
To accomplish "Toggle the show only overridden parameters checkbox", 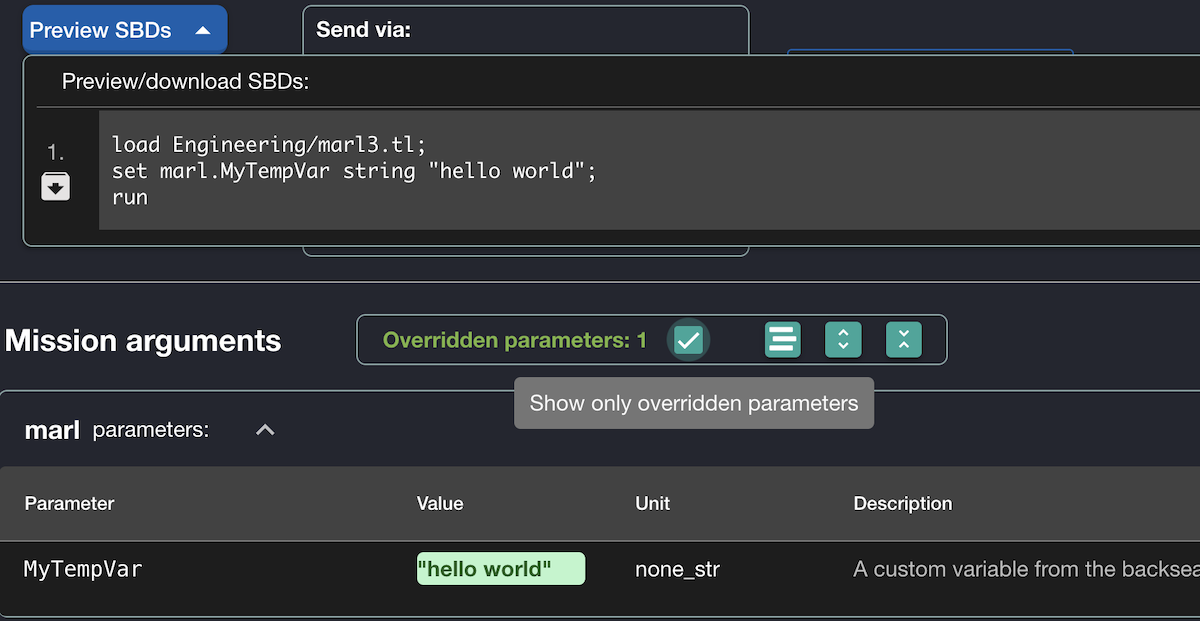I will point(688,340).
